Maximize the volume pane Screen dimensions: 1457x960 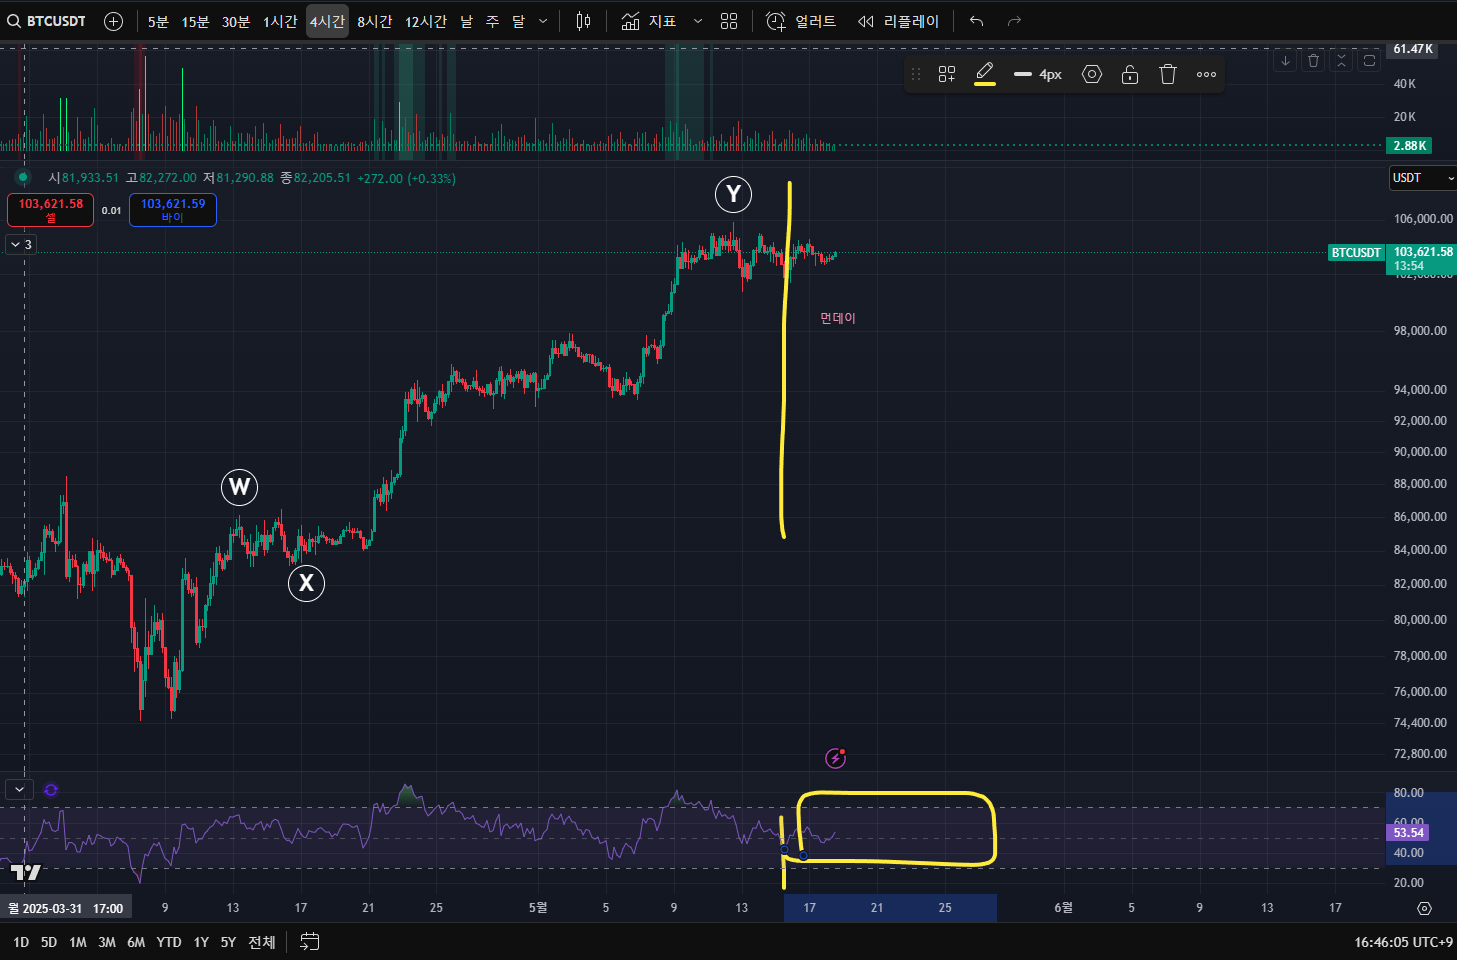[x=1370, y=61]
